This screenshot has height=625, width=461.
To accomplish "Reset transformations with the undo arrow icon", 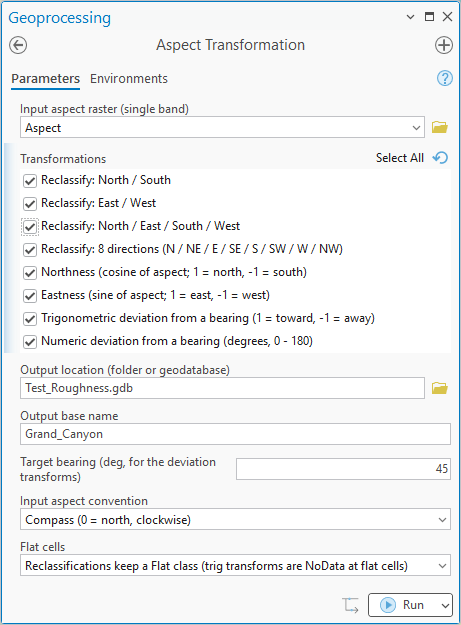I will [440, 158].
